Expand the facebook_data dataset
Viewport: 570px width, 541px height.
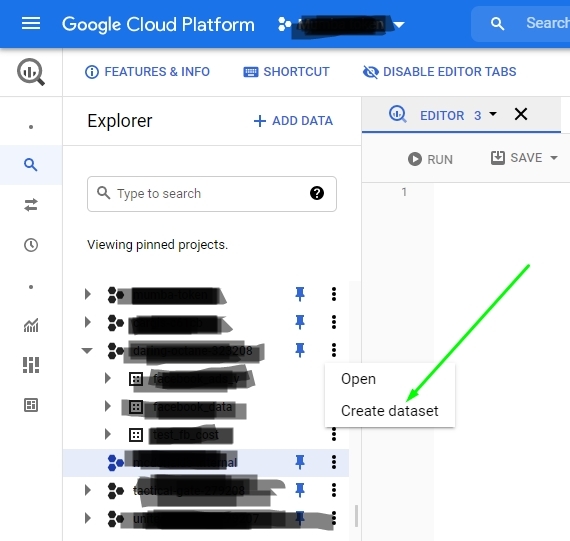pyautogui.click(x=108, y=406)
